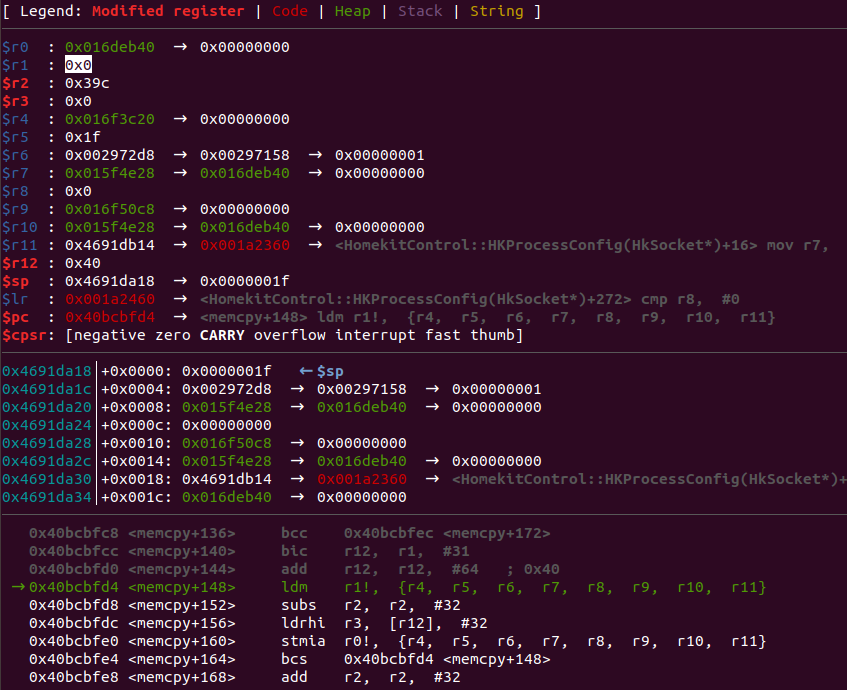Click stack address 0x4691da18
Image resolution: width=847 pixels, height=690 pixels.
(x=46, y=371)
